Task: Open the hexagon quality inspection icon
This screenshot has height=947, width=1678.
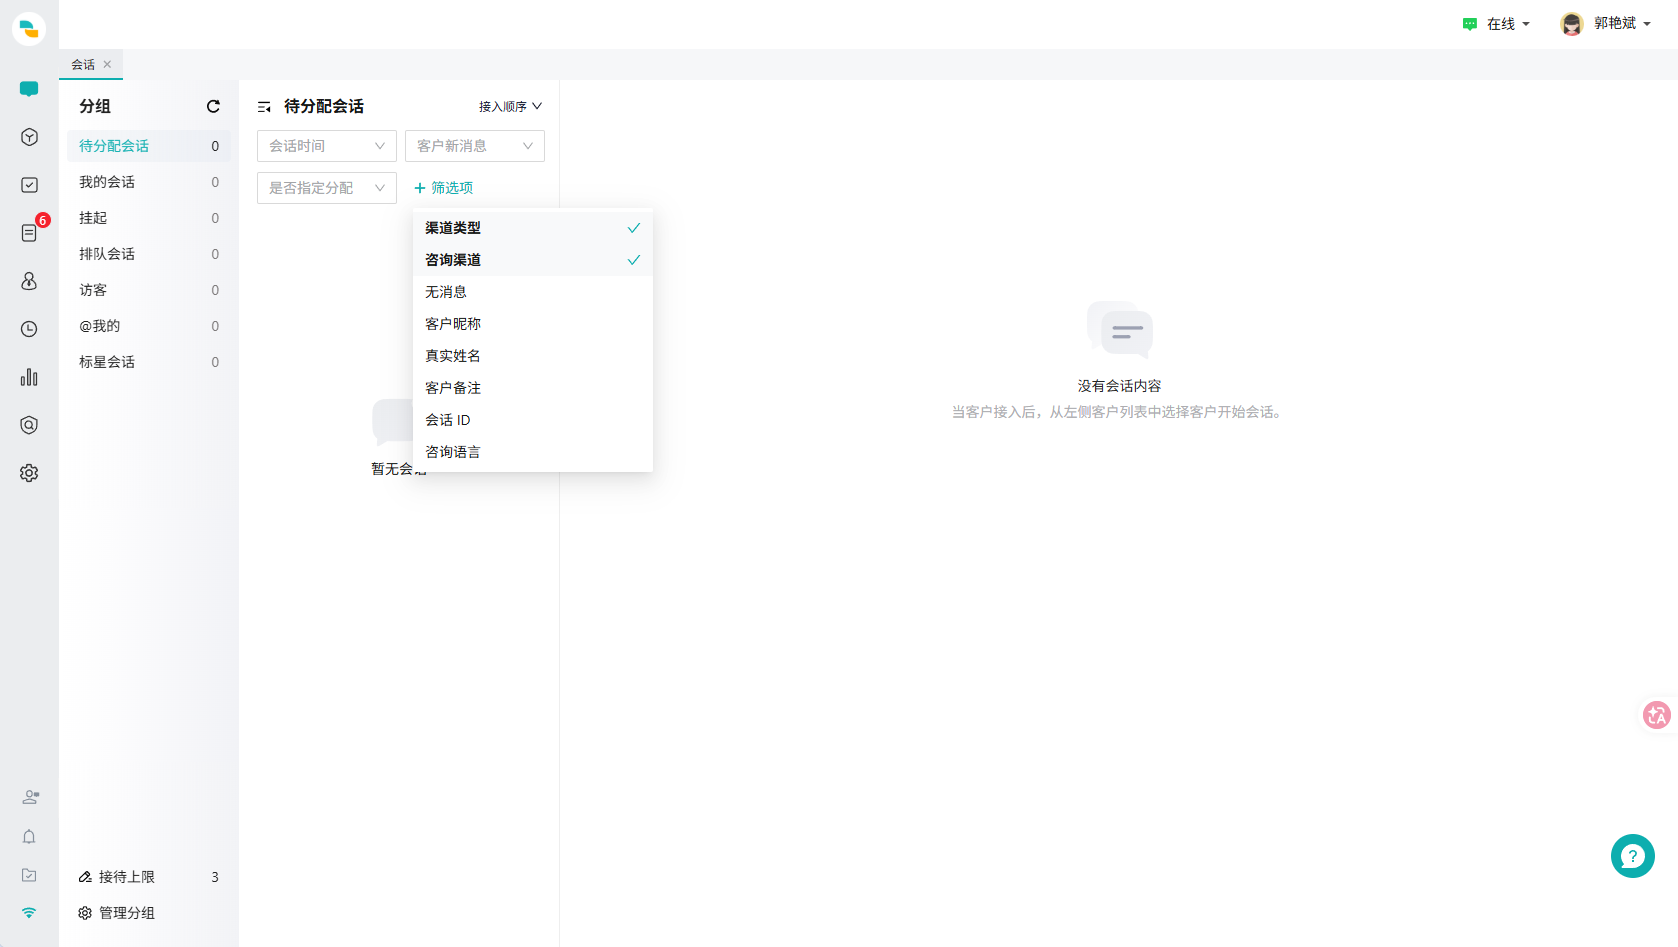Action: click(x=29, y=425)
